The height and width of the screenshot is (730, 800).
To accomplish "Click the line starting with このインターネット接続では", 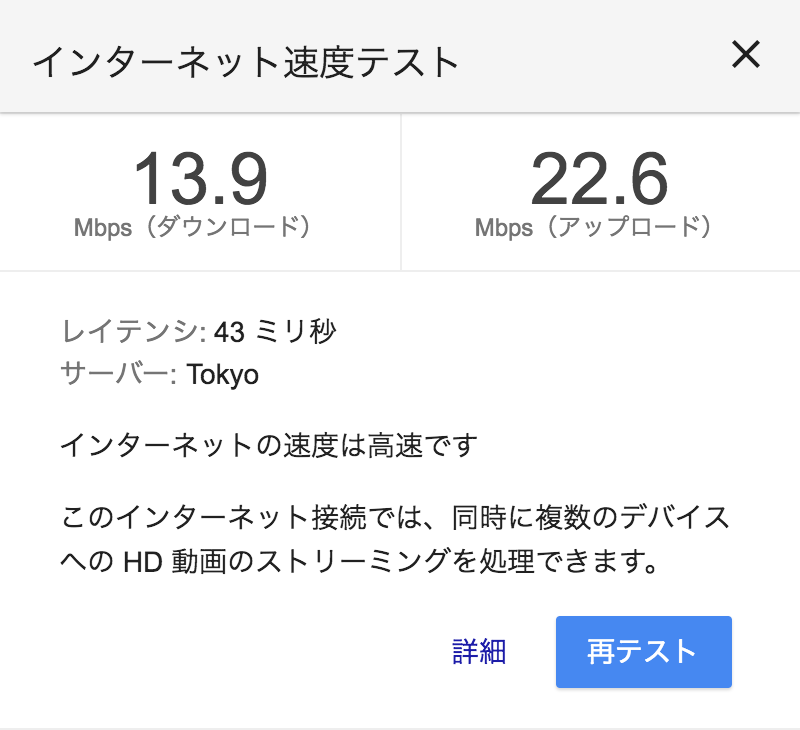I will click(395, 518).
